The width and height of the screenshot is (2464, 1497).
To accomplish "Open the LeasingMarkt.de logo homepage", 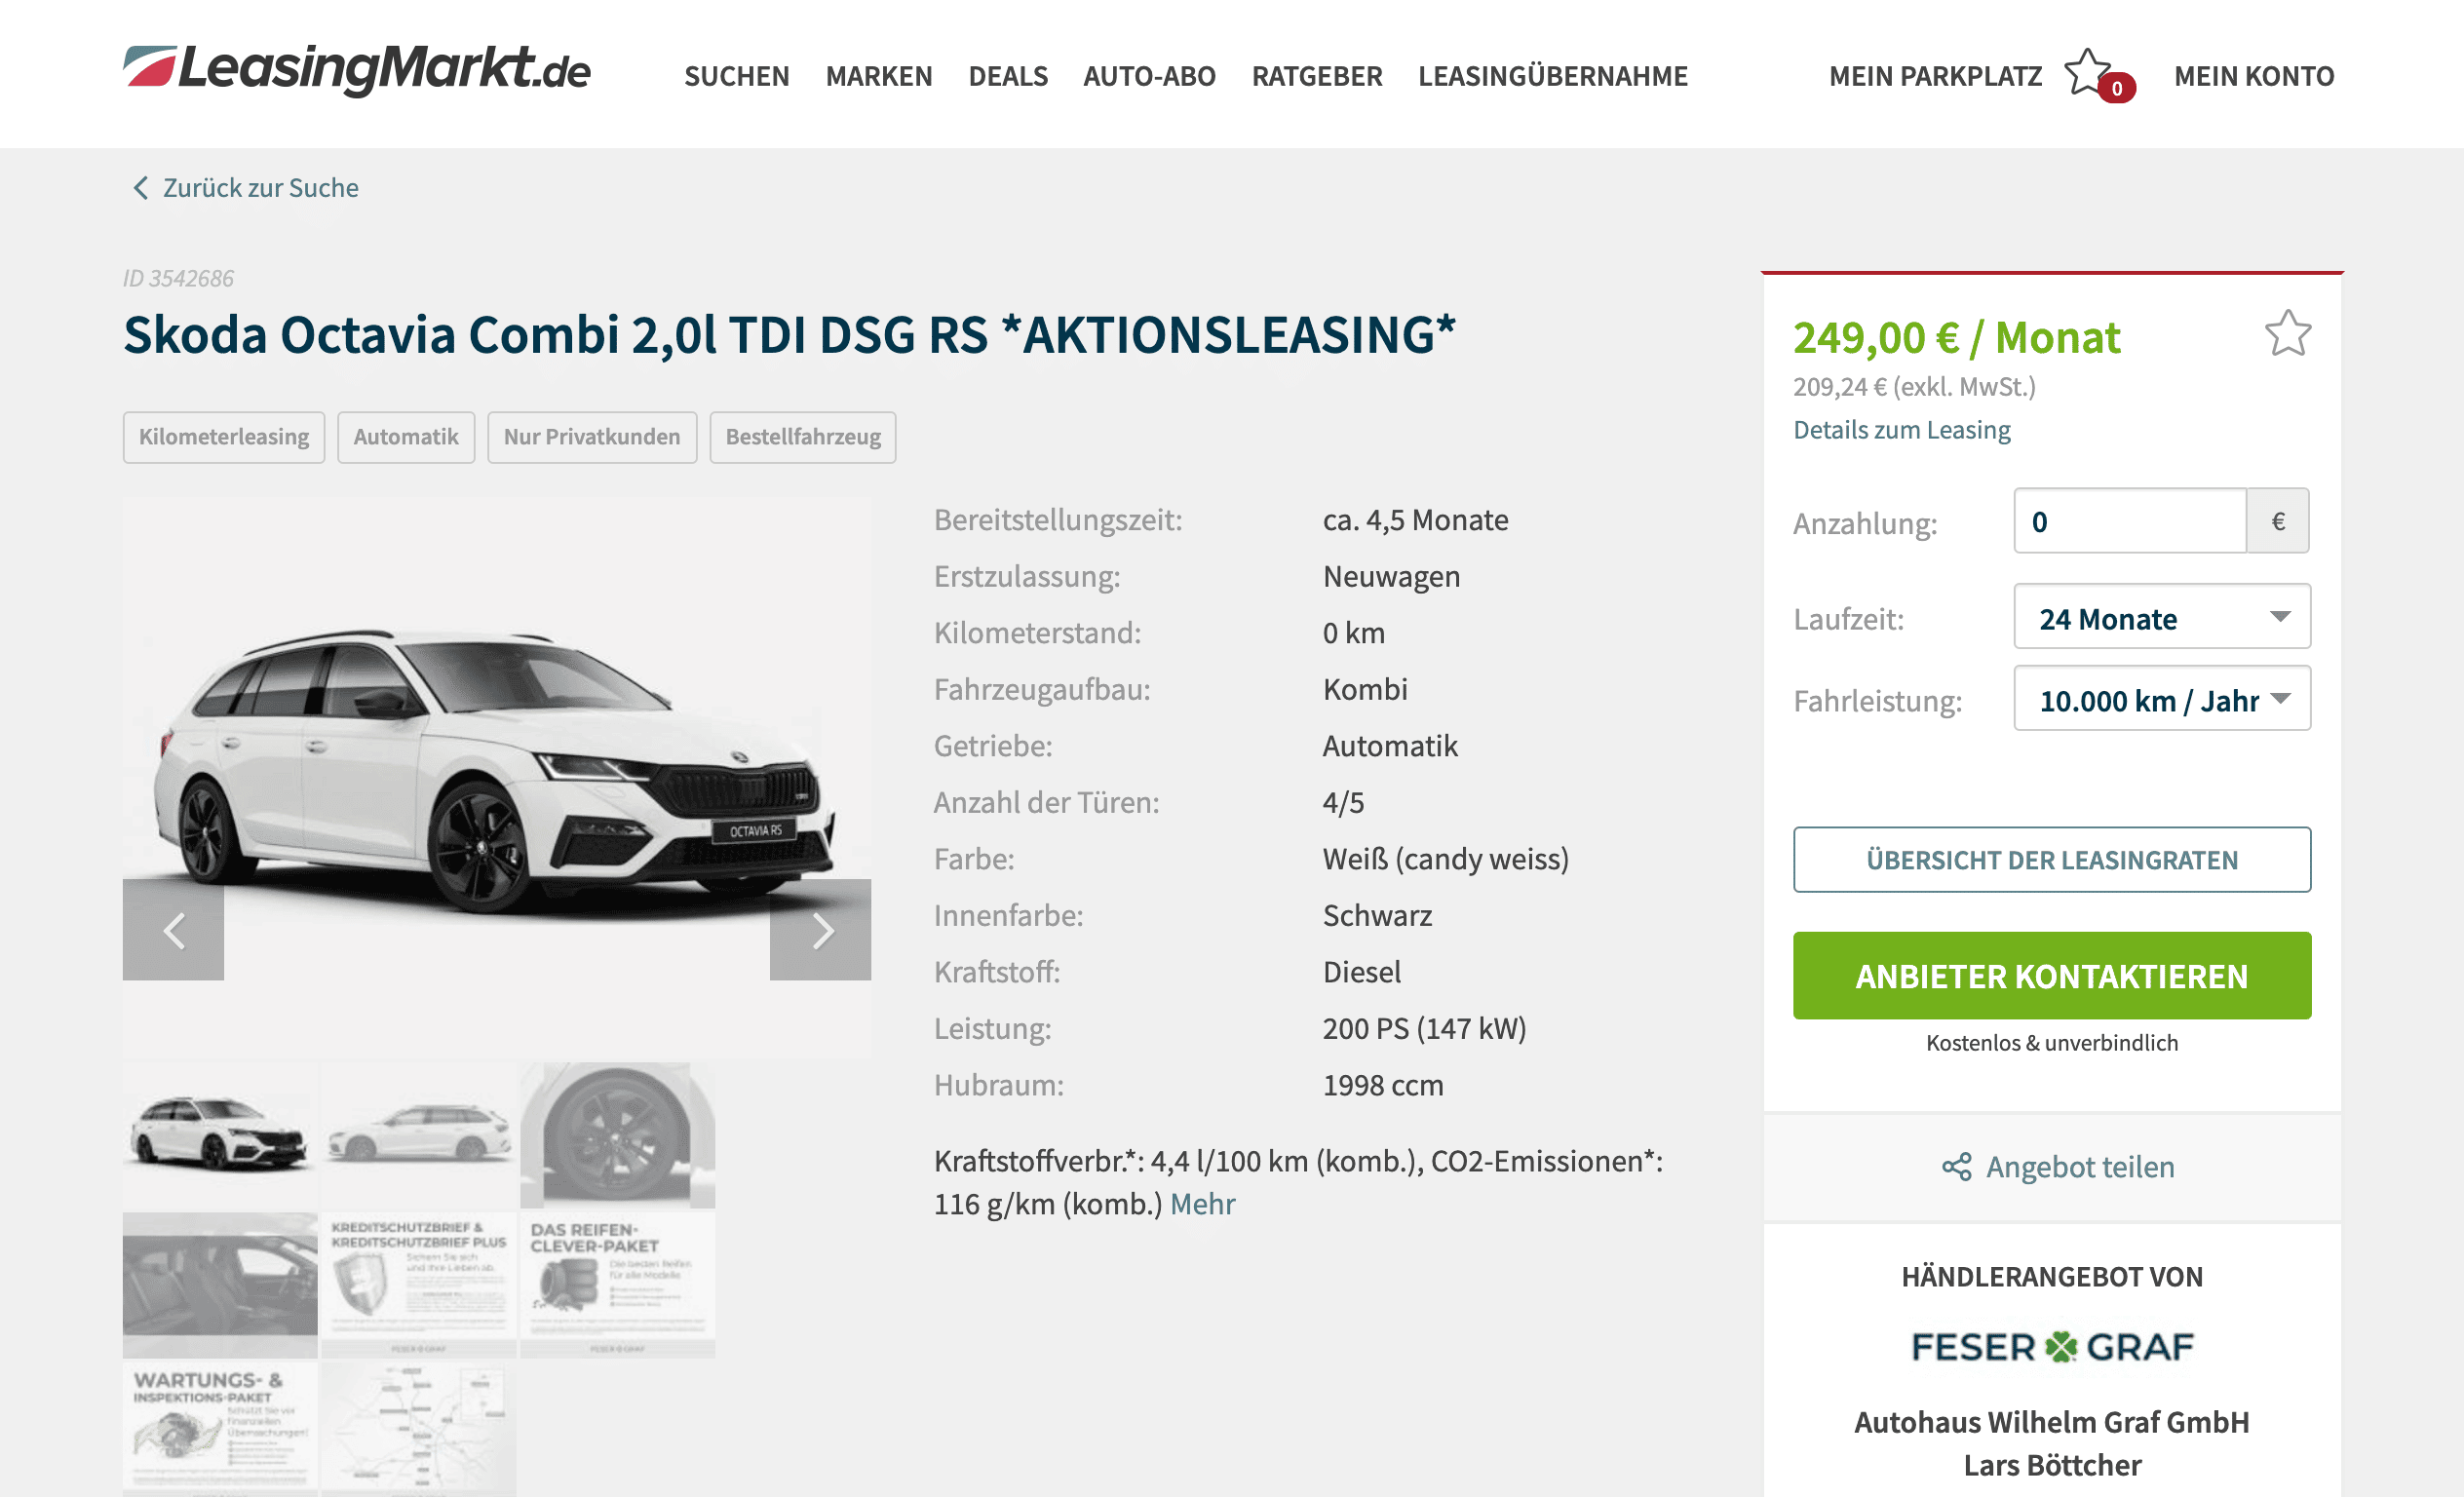I will click(x=356, y=70).
